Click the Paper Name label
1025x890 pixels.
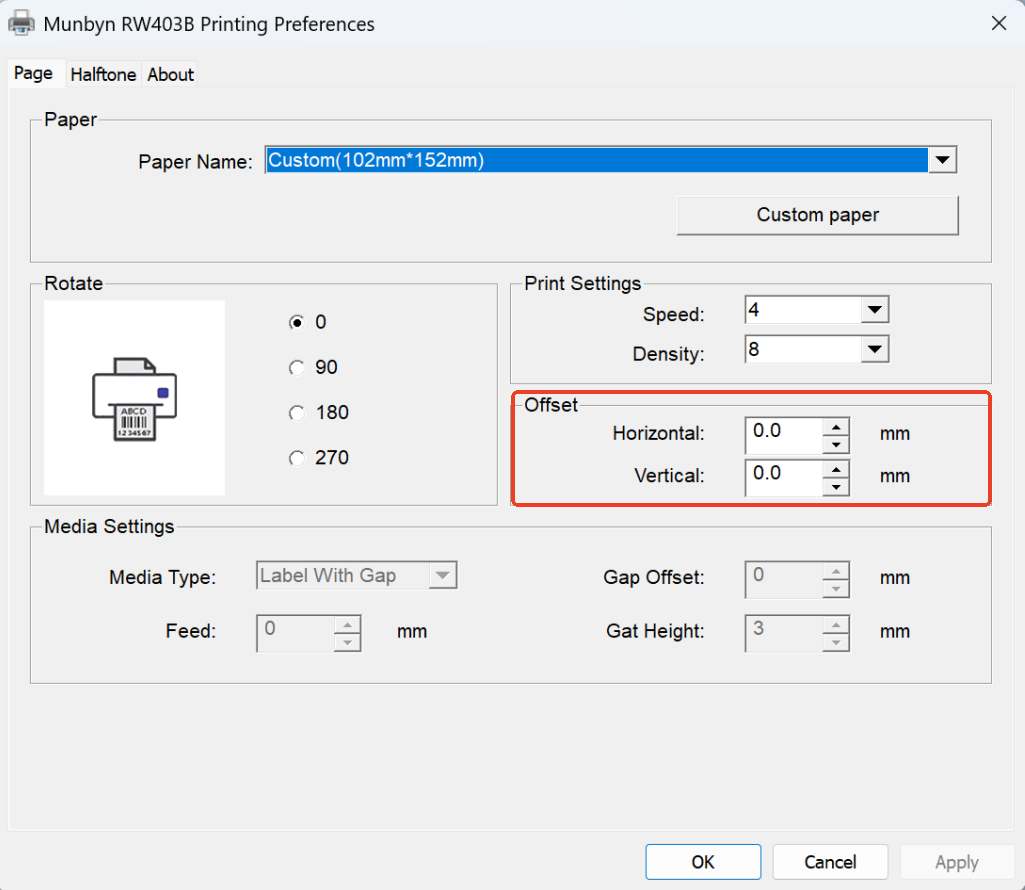click(x=195, y=162)
